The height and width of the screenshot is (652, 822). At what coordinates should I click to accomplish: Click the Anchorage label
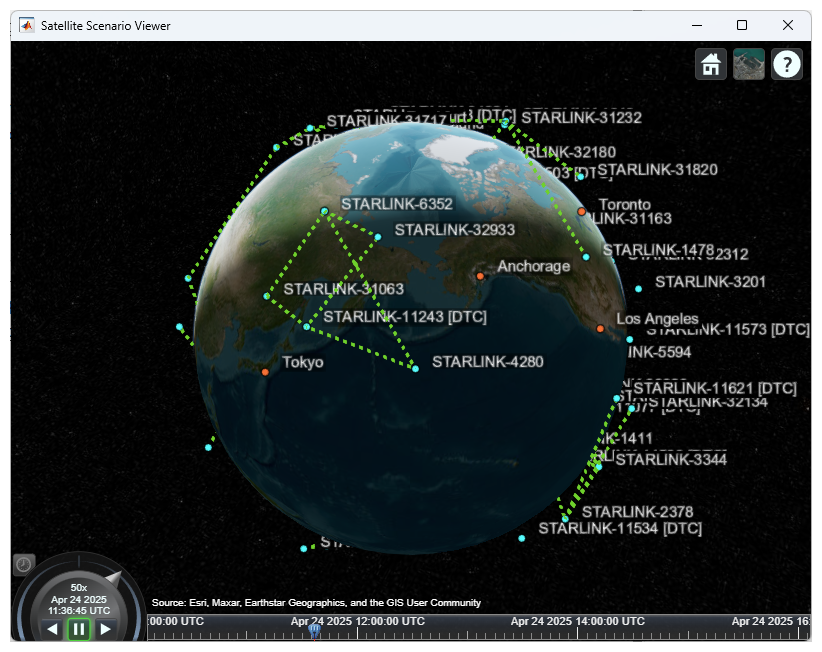tap(534, 266)
